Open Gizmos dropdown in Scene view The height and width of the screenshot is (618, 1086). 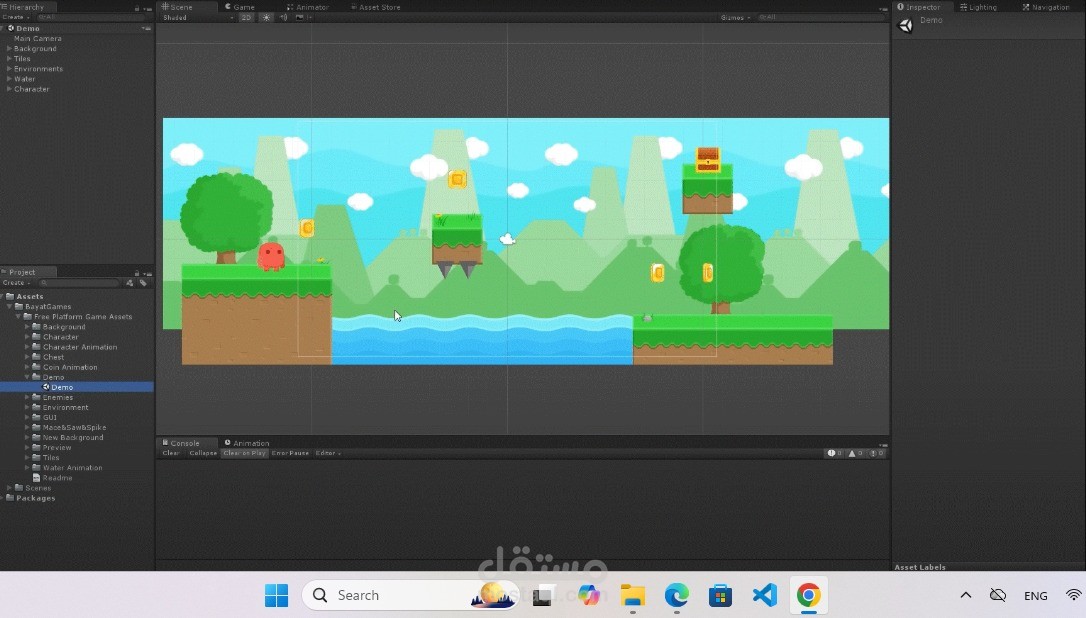coord(735,17)
